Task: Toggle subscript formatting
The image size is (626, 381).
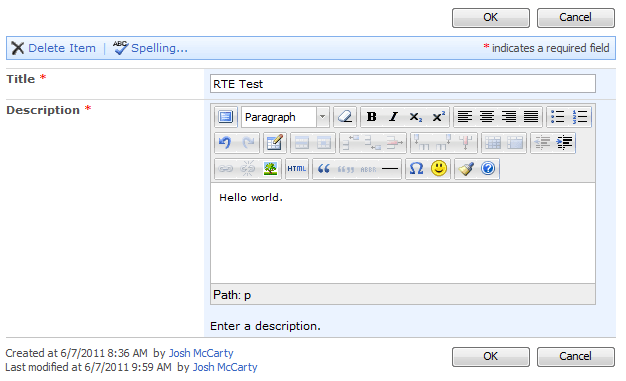Action: click(x=416, y=117)
